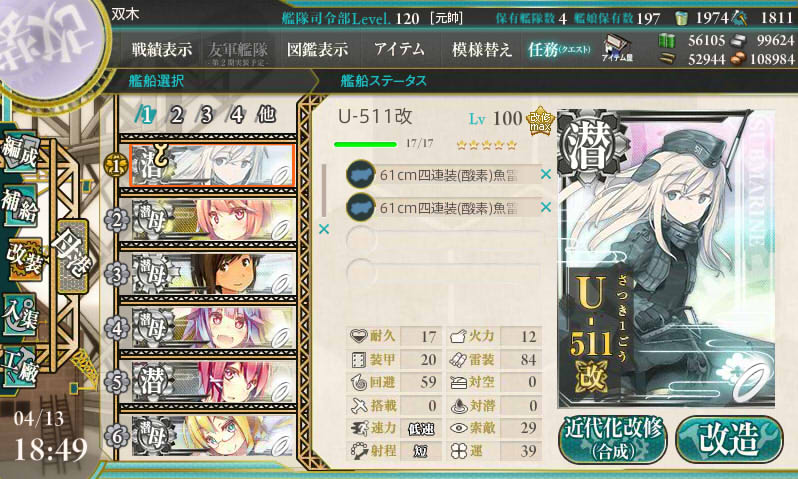Click the equipment list scrollbar

324,191
